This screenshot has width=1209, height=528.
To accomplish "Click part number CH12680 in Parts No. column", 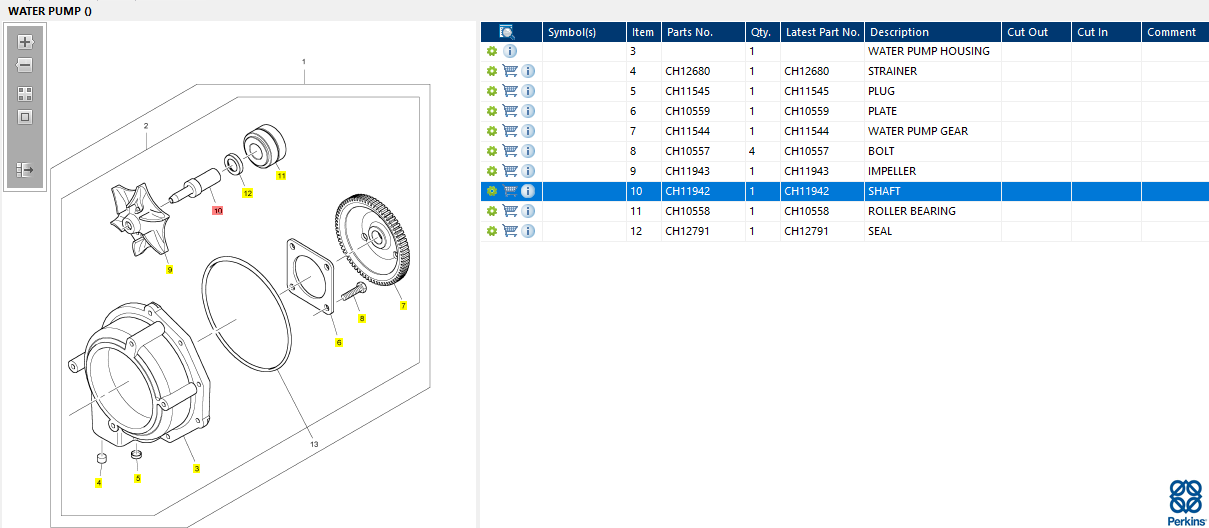I will point(688,71).
